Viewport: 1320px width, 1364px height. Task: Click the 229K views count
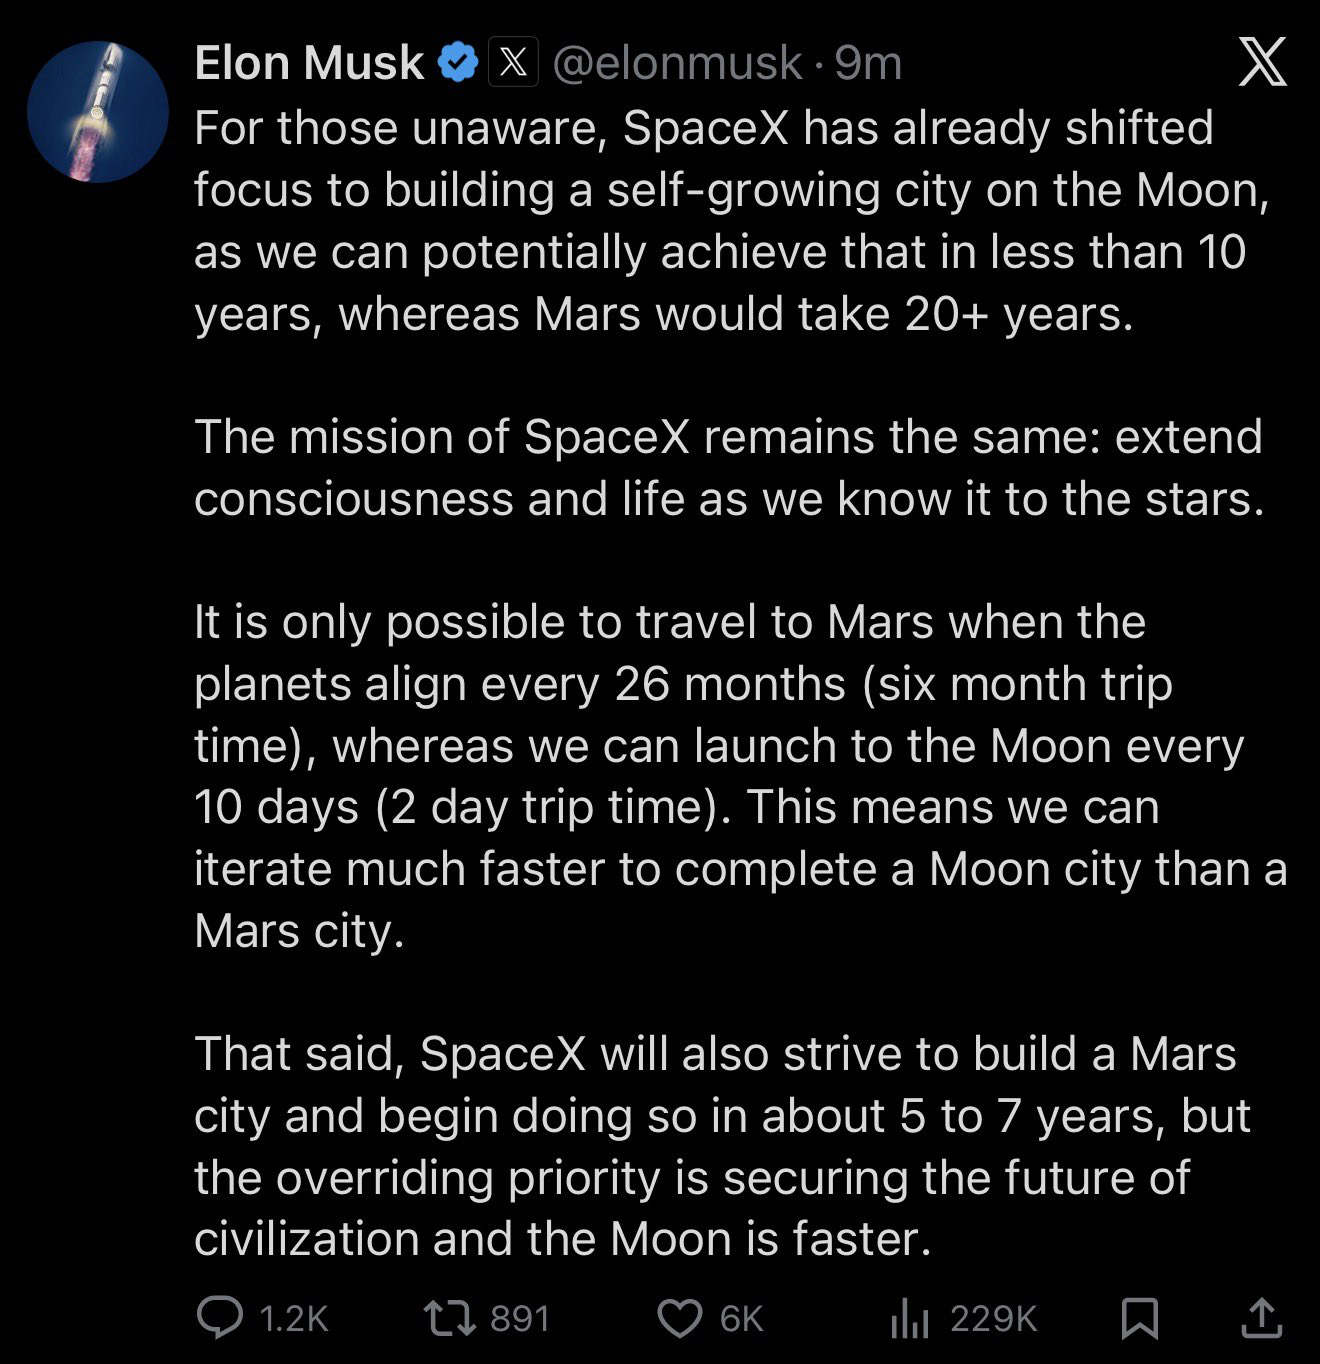click(993, 1319)
